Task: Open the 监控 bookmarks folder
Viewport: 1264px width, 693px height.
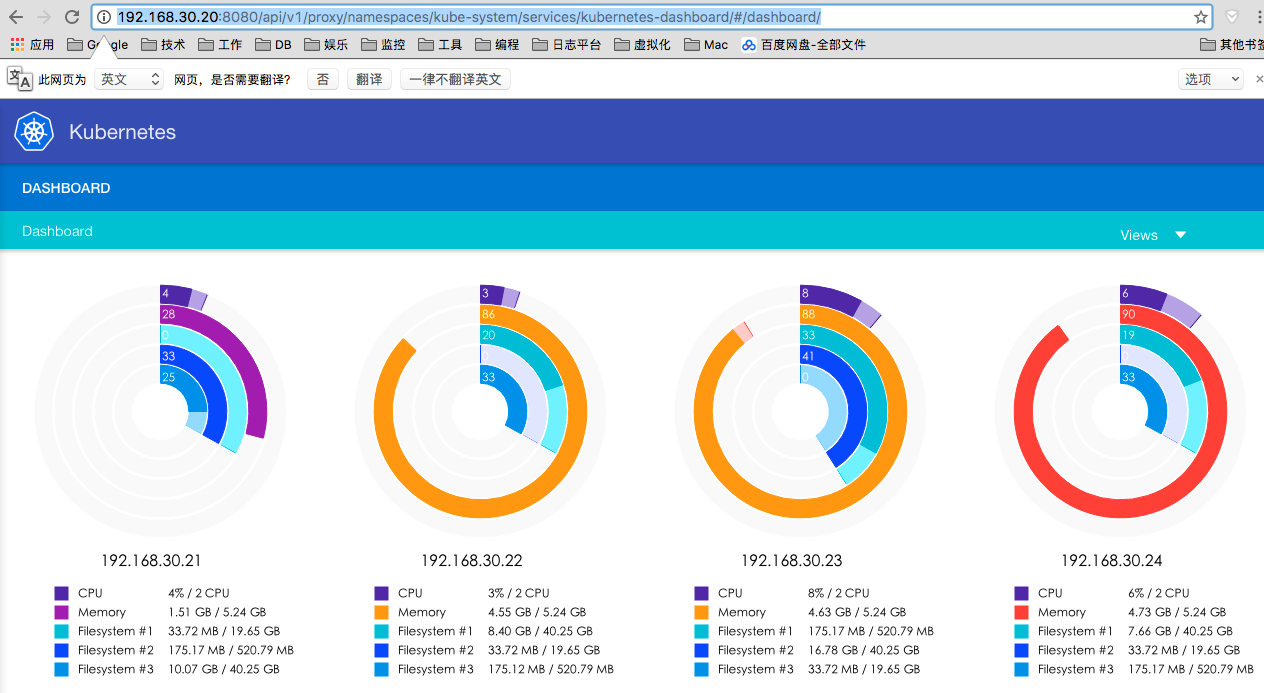Action: (x=383, y=45)
